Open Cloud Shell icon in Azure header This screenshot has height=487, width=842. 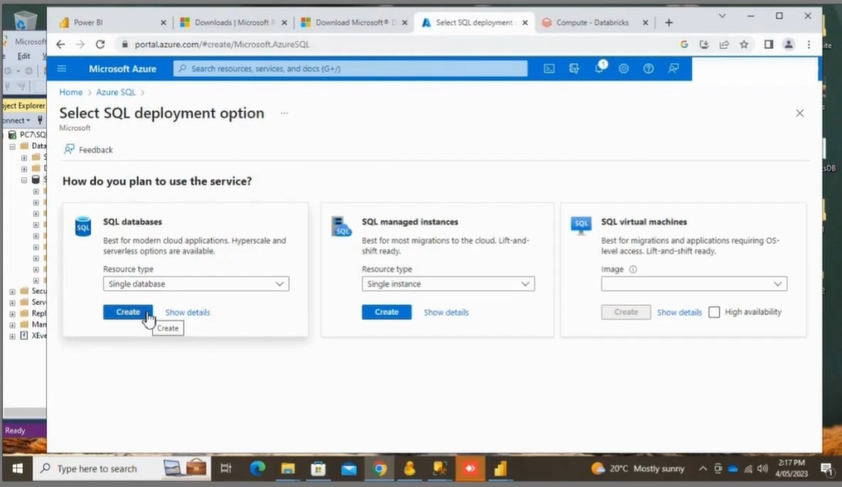549,69
